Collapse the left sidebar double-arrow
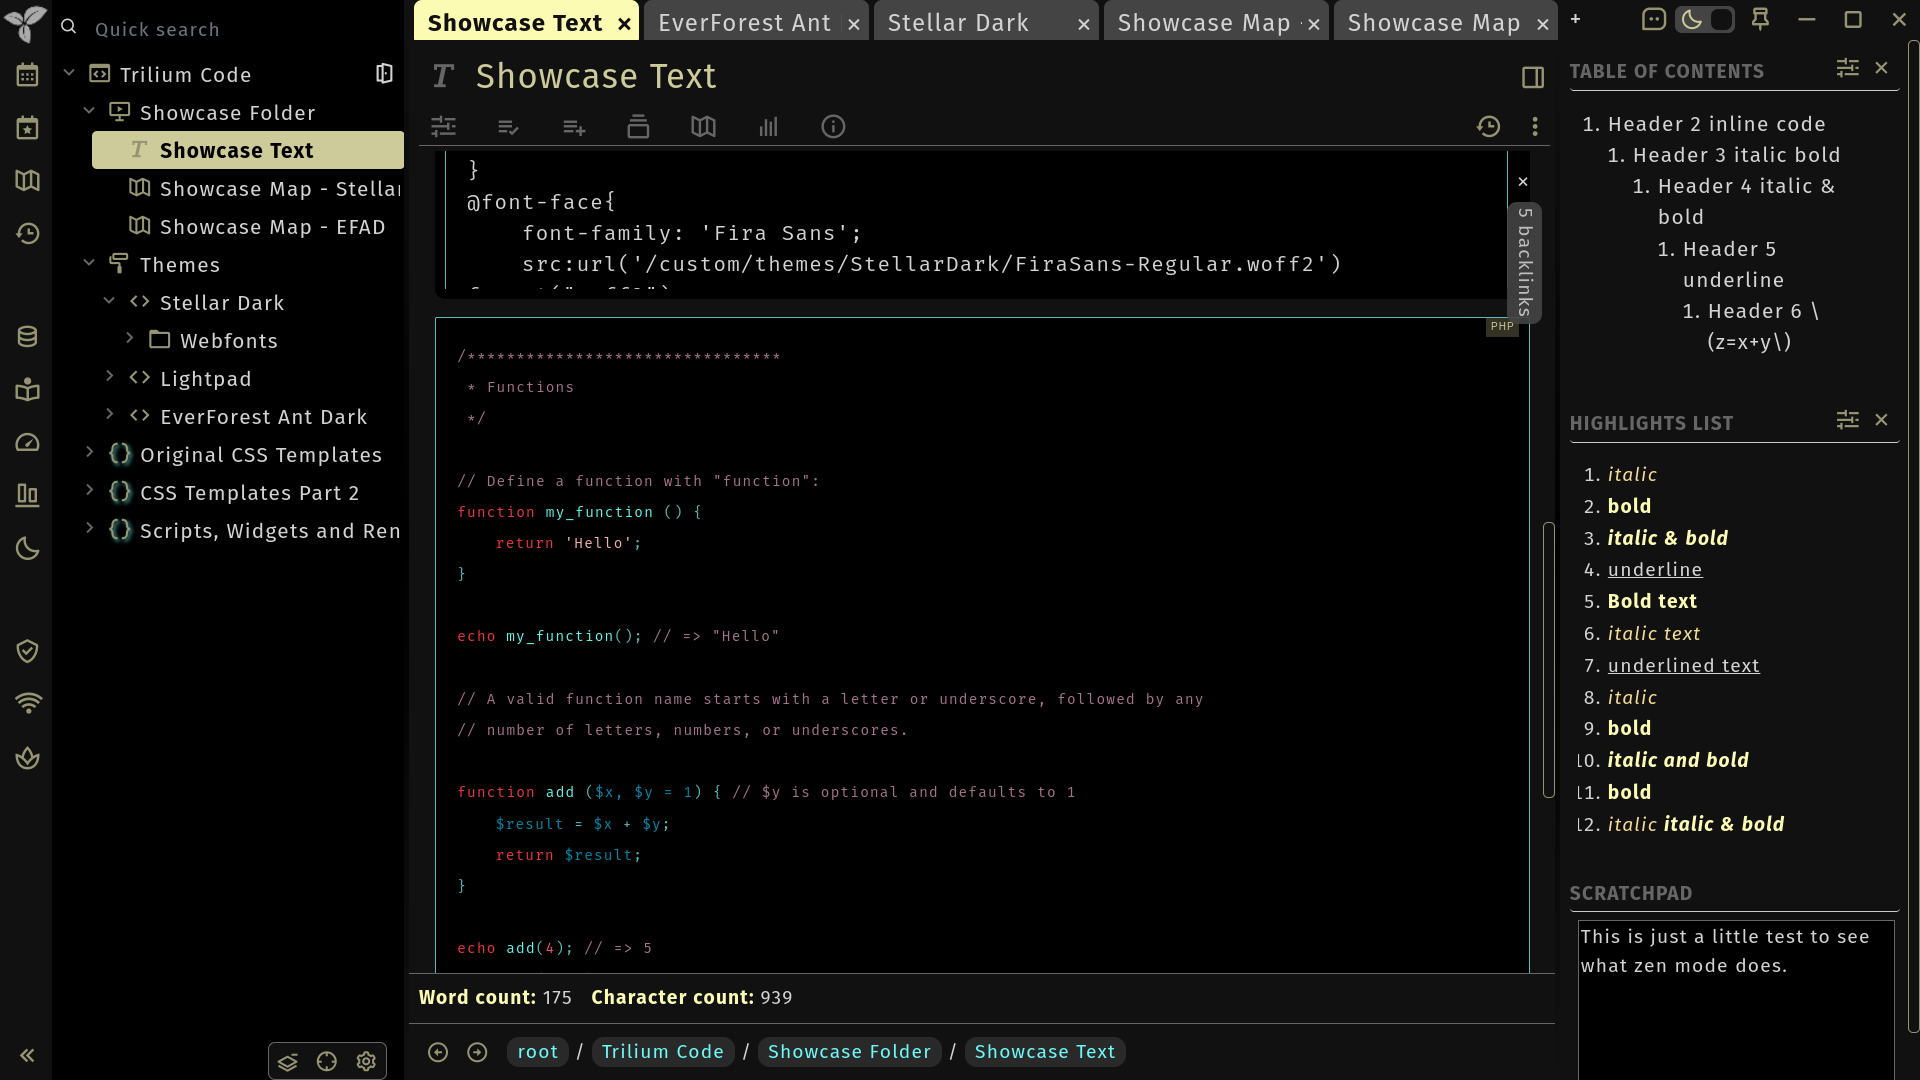Image resolution: width=1920 pixels, height=1080 pixels. (x=27, y=1055)
